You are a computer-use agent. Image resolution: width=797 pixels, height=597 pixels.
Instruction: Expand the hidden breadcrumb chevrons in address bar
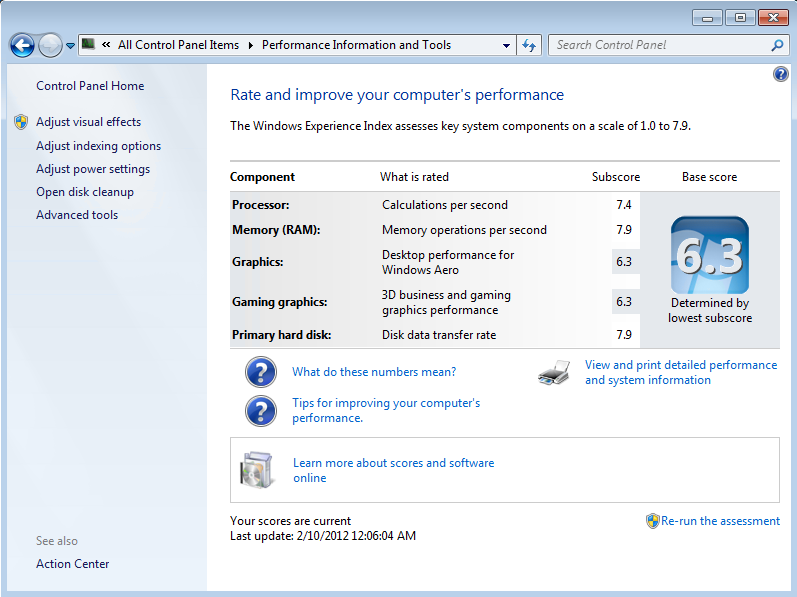(106, 45)
